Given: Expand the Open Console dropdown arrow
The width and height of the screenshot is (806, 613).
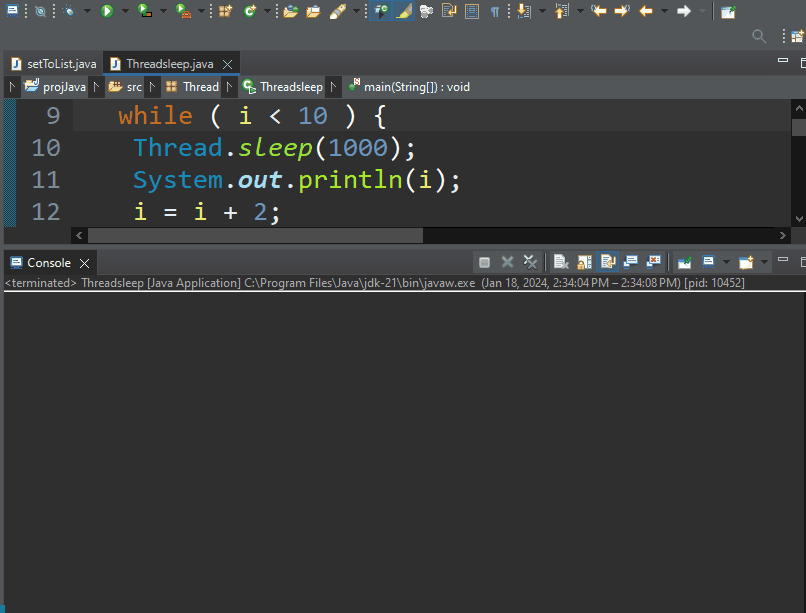Looking at the screenshot, I should click(x=765, y=262).
